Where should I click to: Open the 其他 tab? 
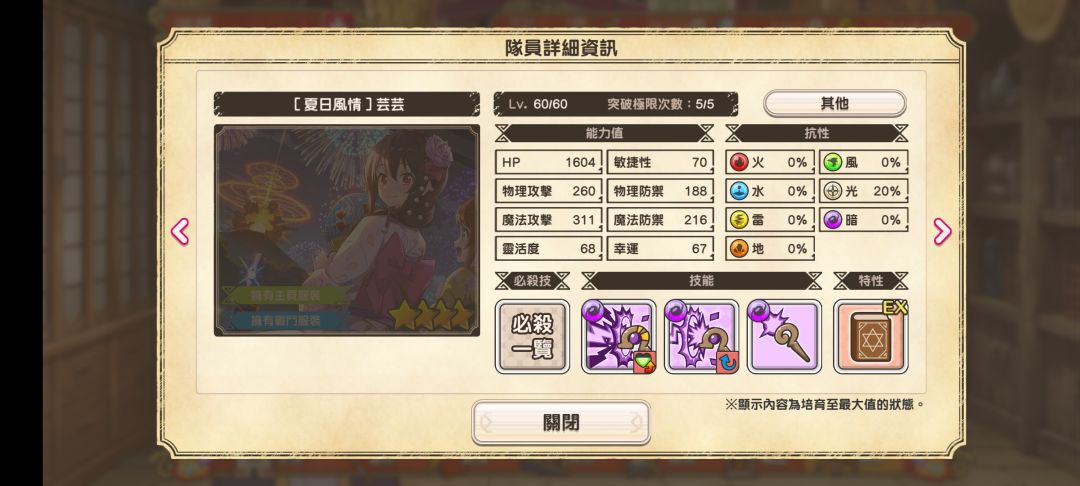point(834,104)
